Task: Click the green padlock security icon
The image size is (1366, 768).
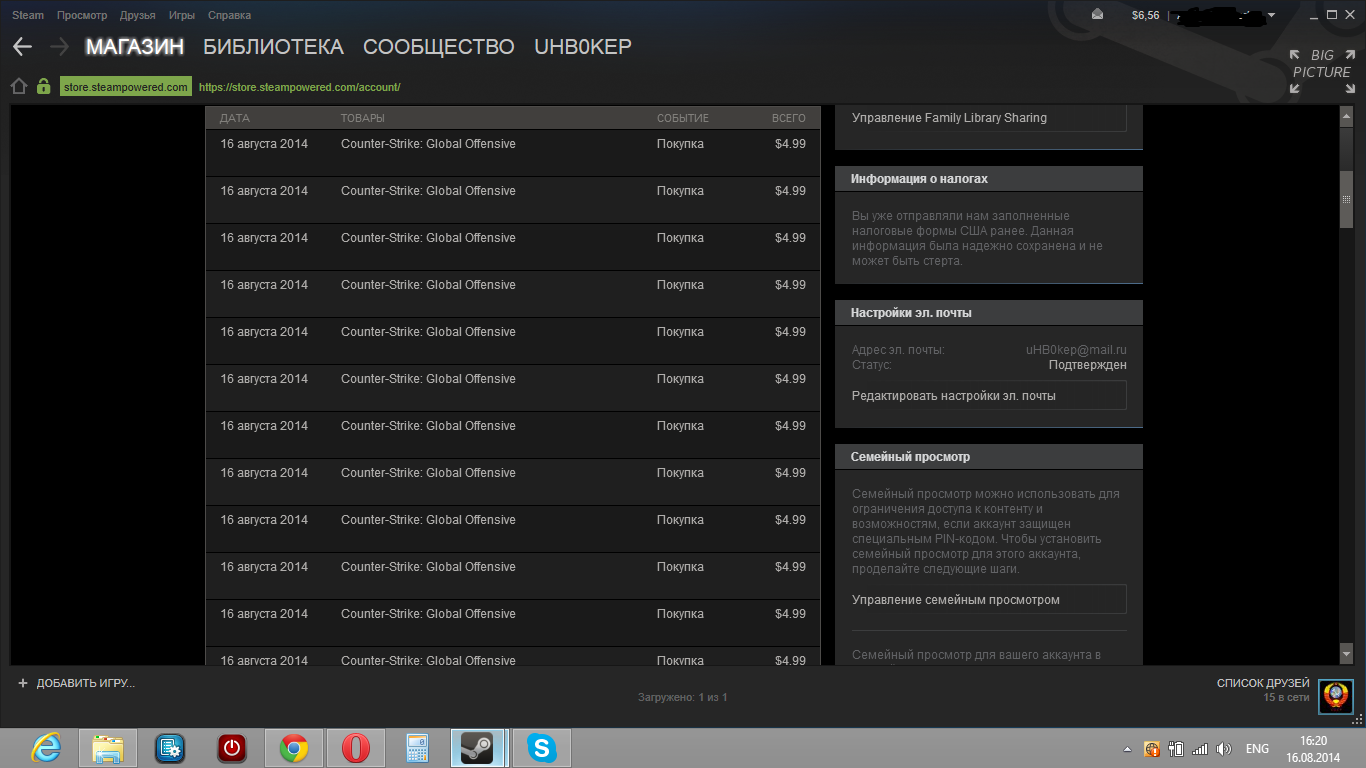Action: pos(43,87)
